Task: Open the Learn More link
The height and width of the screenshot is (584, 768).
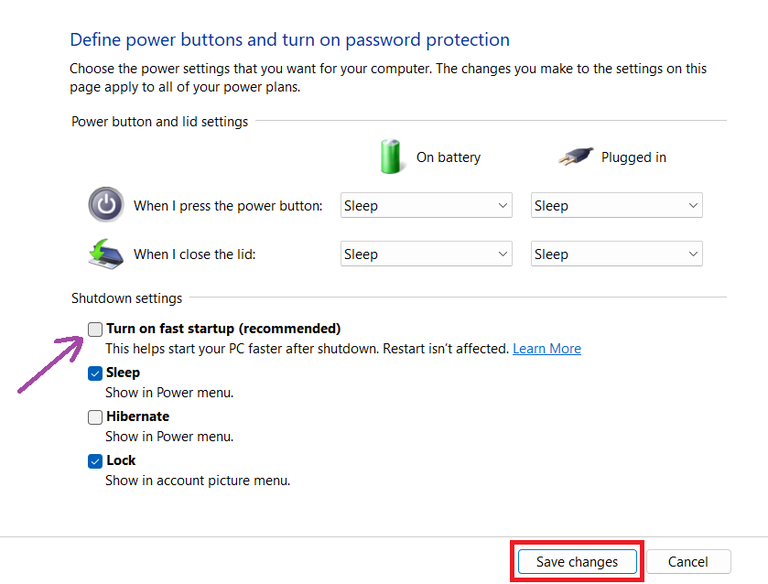Action: [547, 349]
